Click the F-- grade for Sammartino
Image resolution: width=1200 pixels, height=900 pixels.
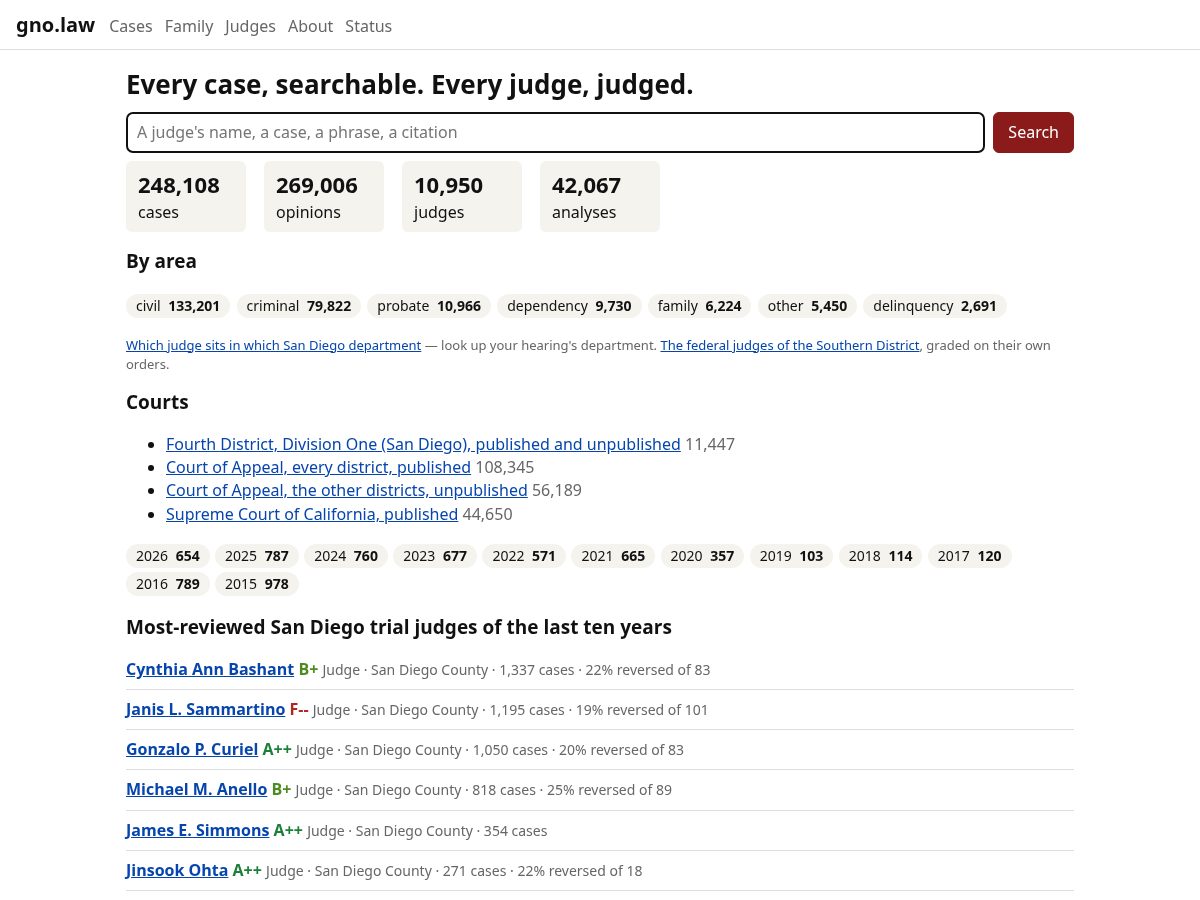coord(299,709)
